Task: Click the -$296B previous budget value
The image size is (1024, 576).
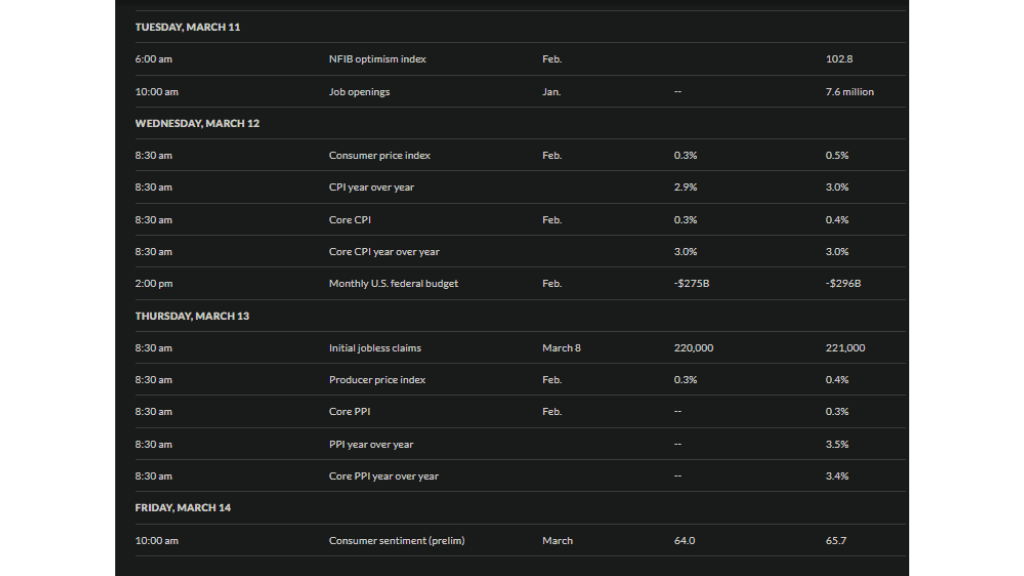Action: coord(843,283)
